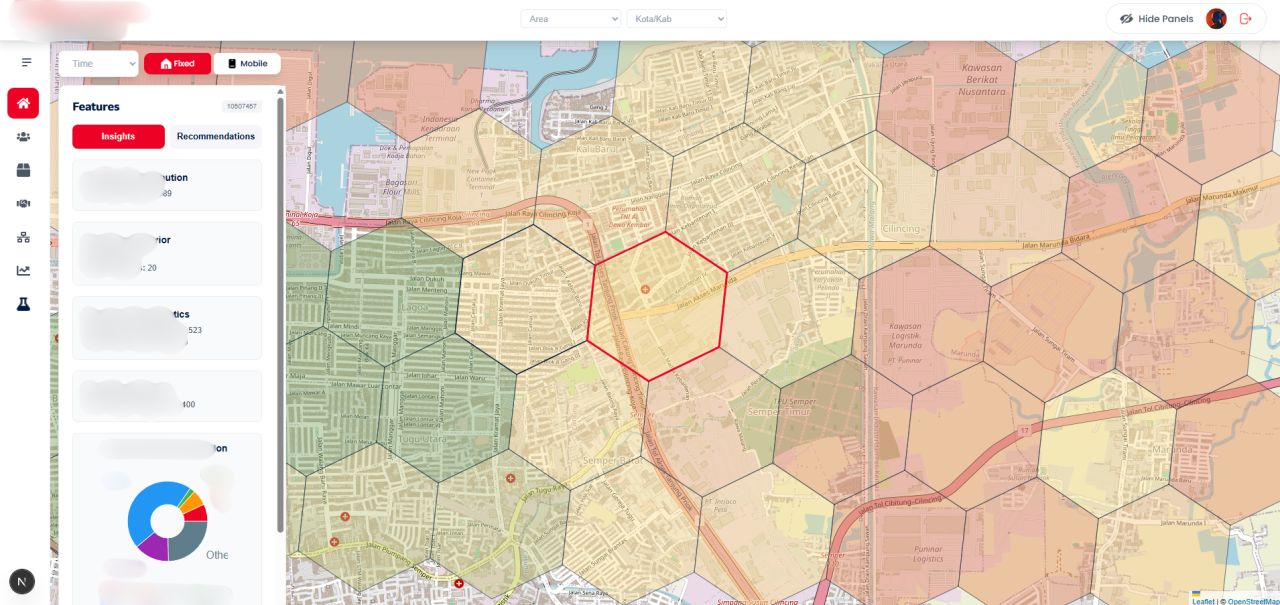Click the Features panel heading
The width and height of the screenshot is (1280, 605).
coord(96,106)
